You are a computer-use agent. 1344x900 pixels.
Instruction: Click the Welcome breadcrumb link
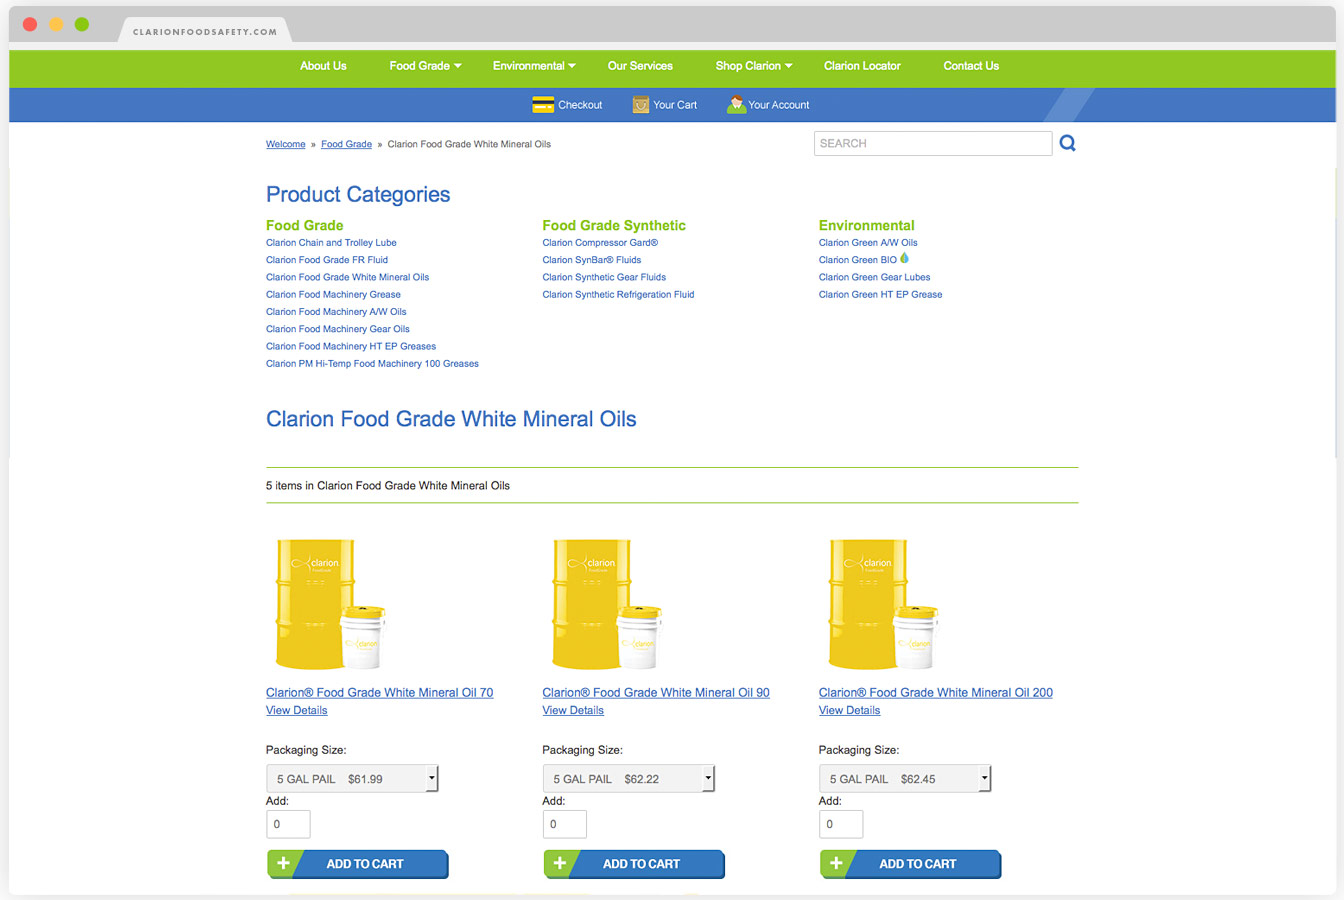[x=286, y=144]
